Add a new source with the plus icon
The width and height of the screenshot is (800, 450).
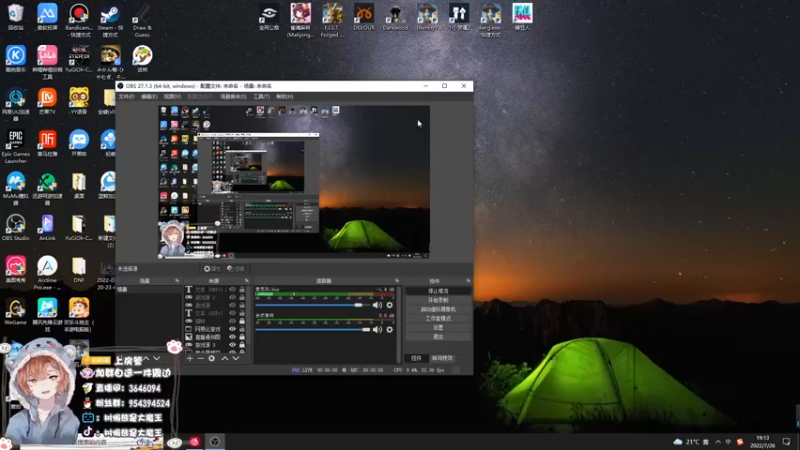(190, 359)
